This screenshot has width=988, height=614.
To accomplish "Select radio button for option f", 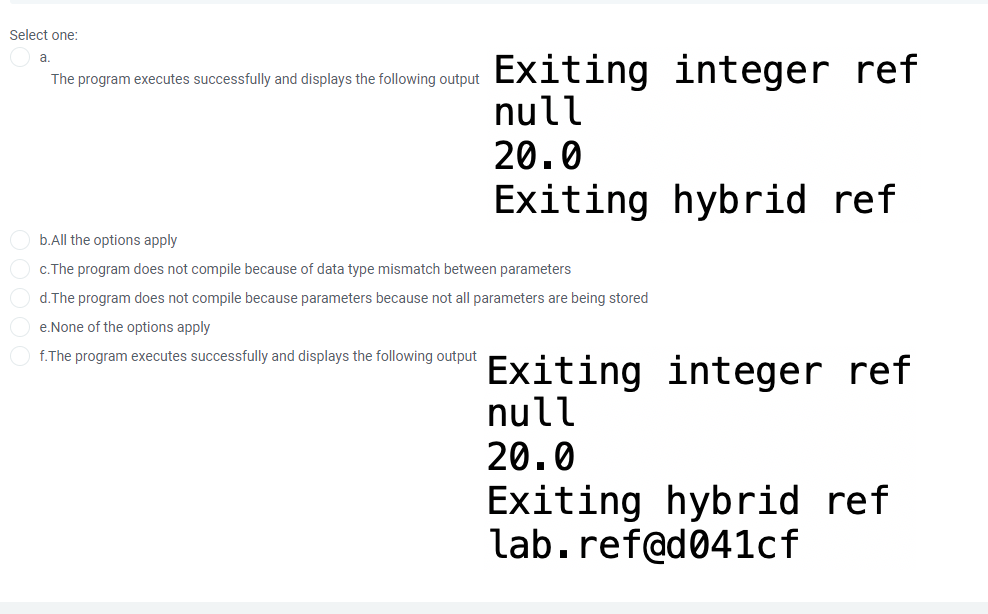I will tap(20, 356).
